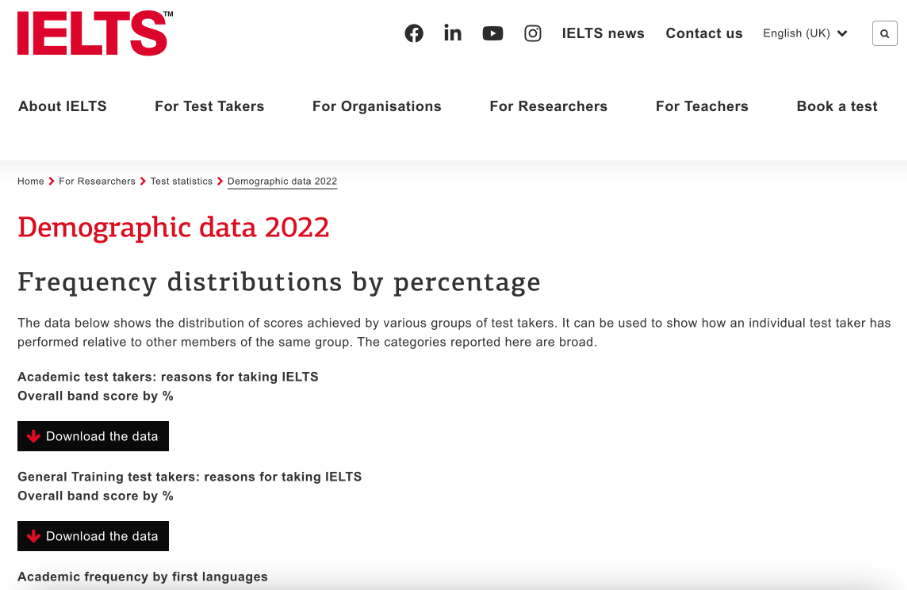Click Academic frequency by first languages text
This screenshot has height=590, width=907.
142,577
